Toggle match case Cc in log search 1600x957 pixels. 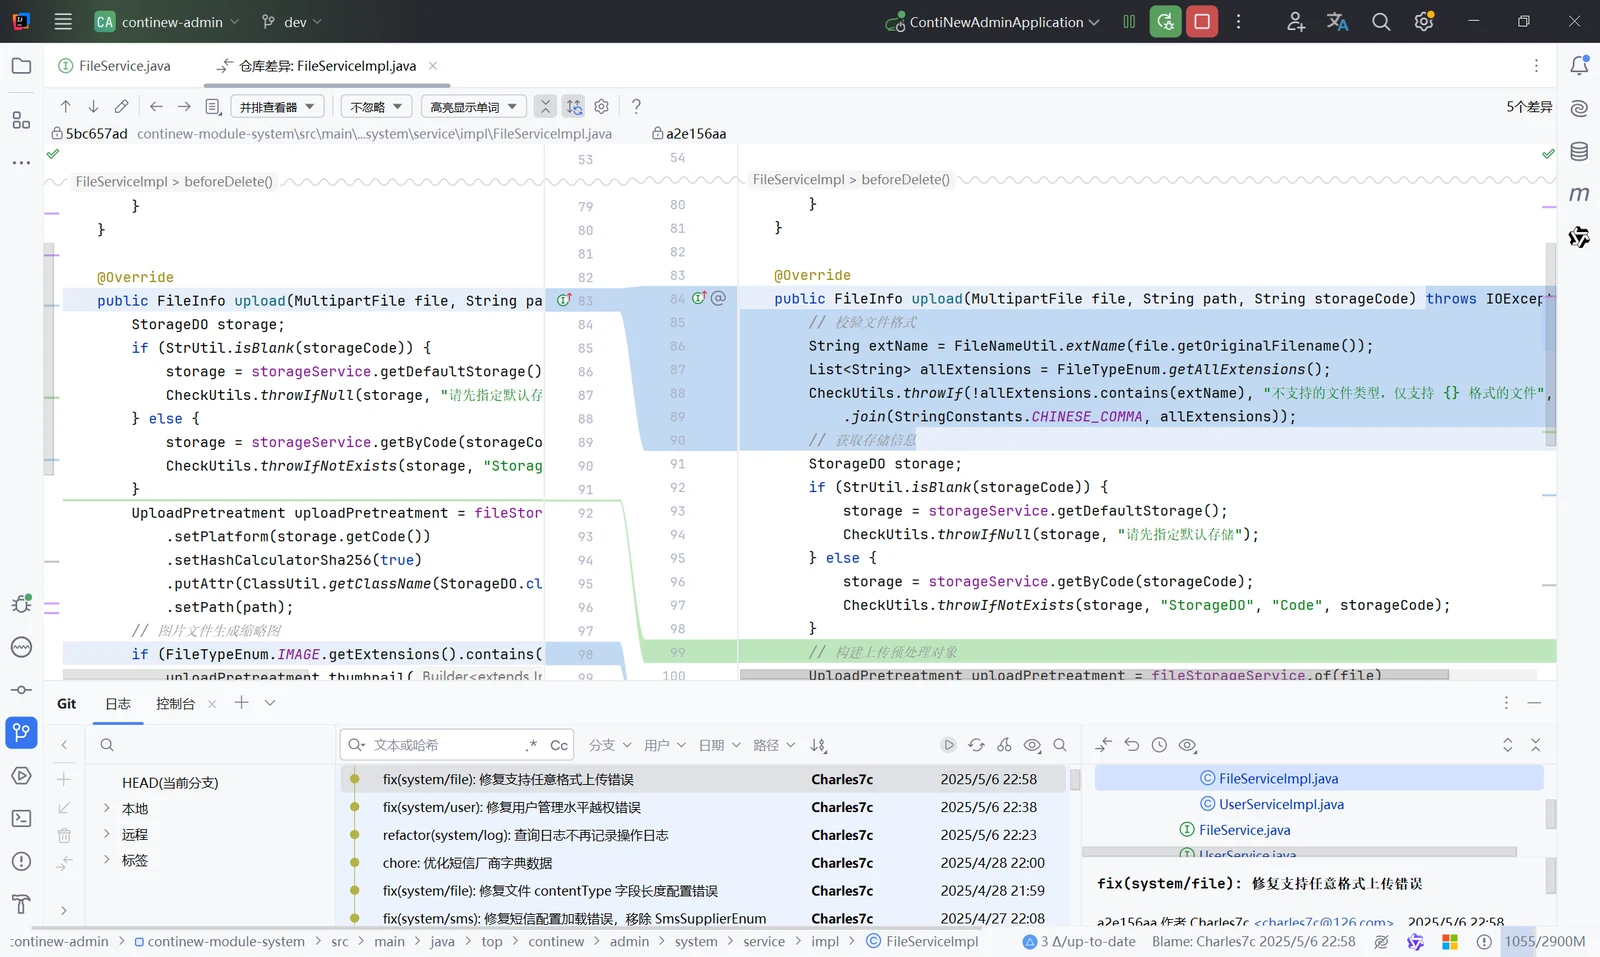point(559,745)
